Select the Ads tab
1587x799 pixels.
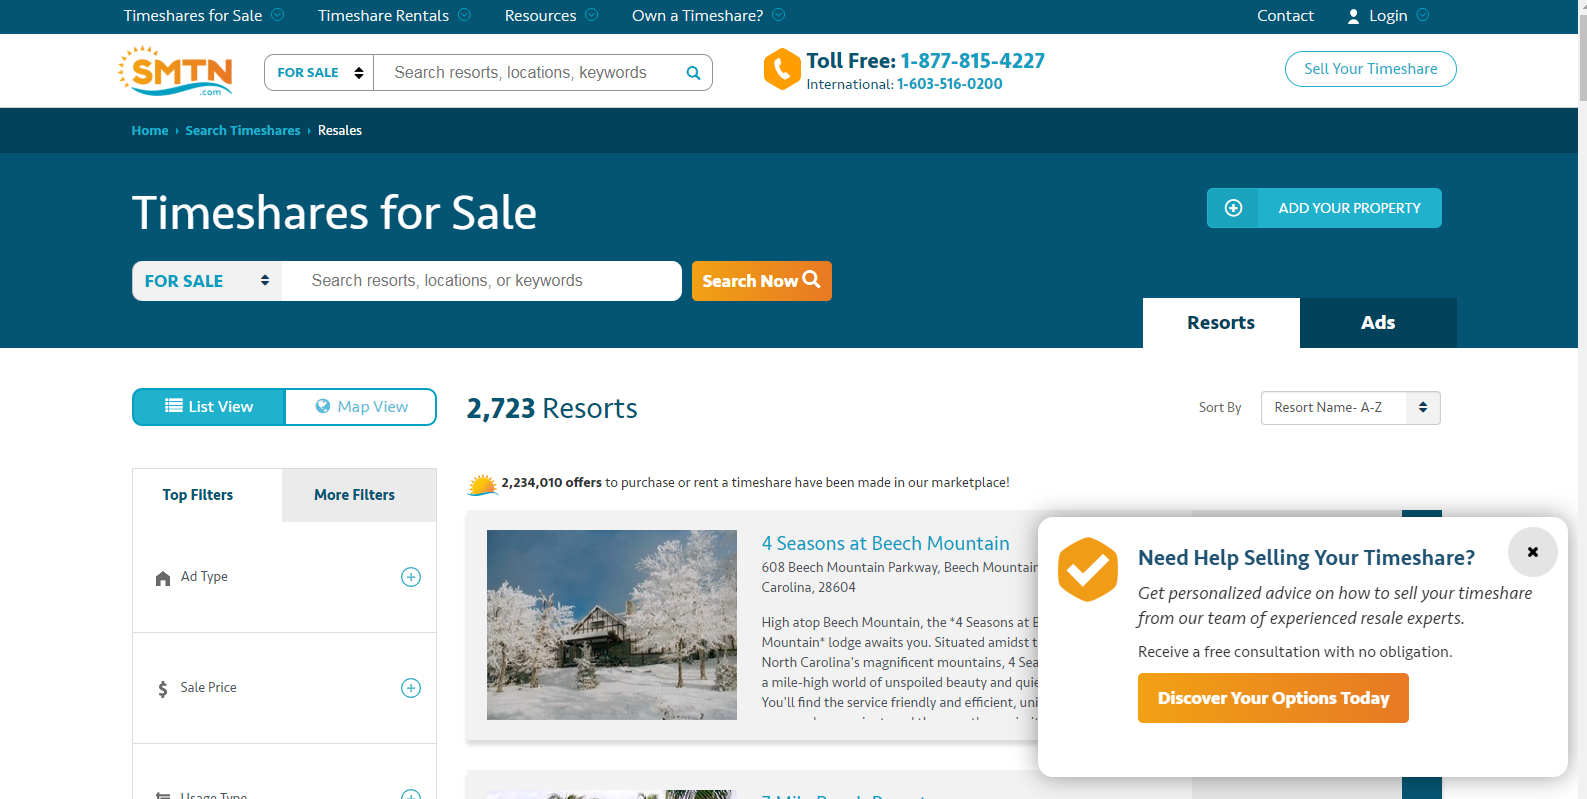(1378, 323)
